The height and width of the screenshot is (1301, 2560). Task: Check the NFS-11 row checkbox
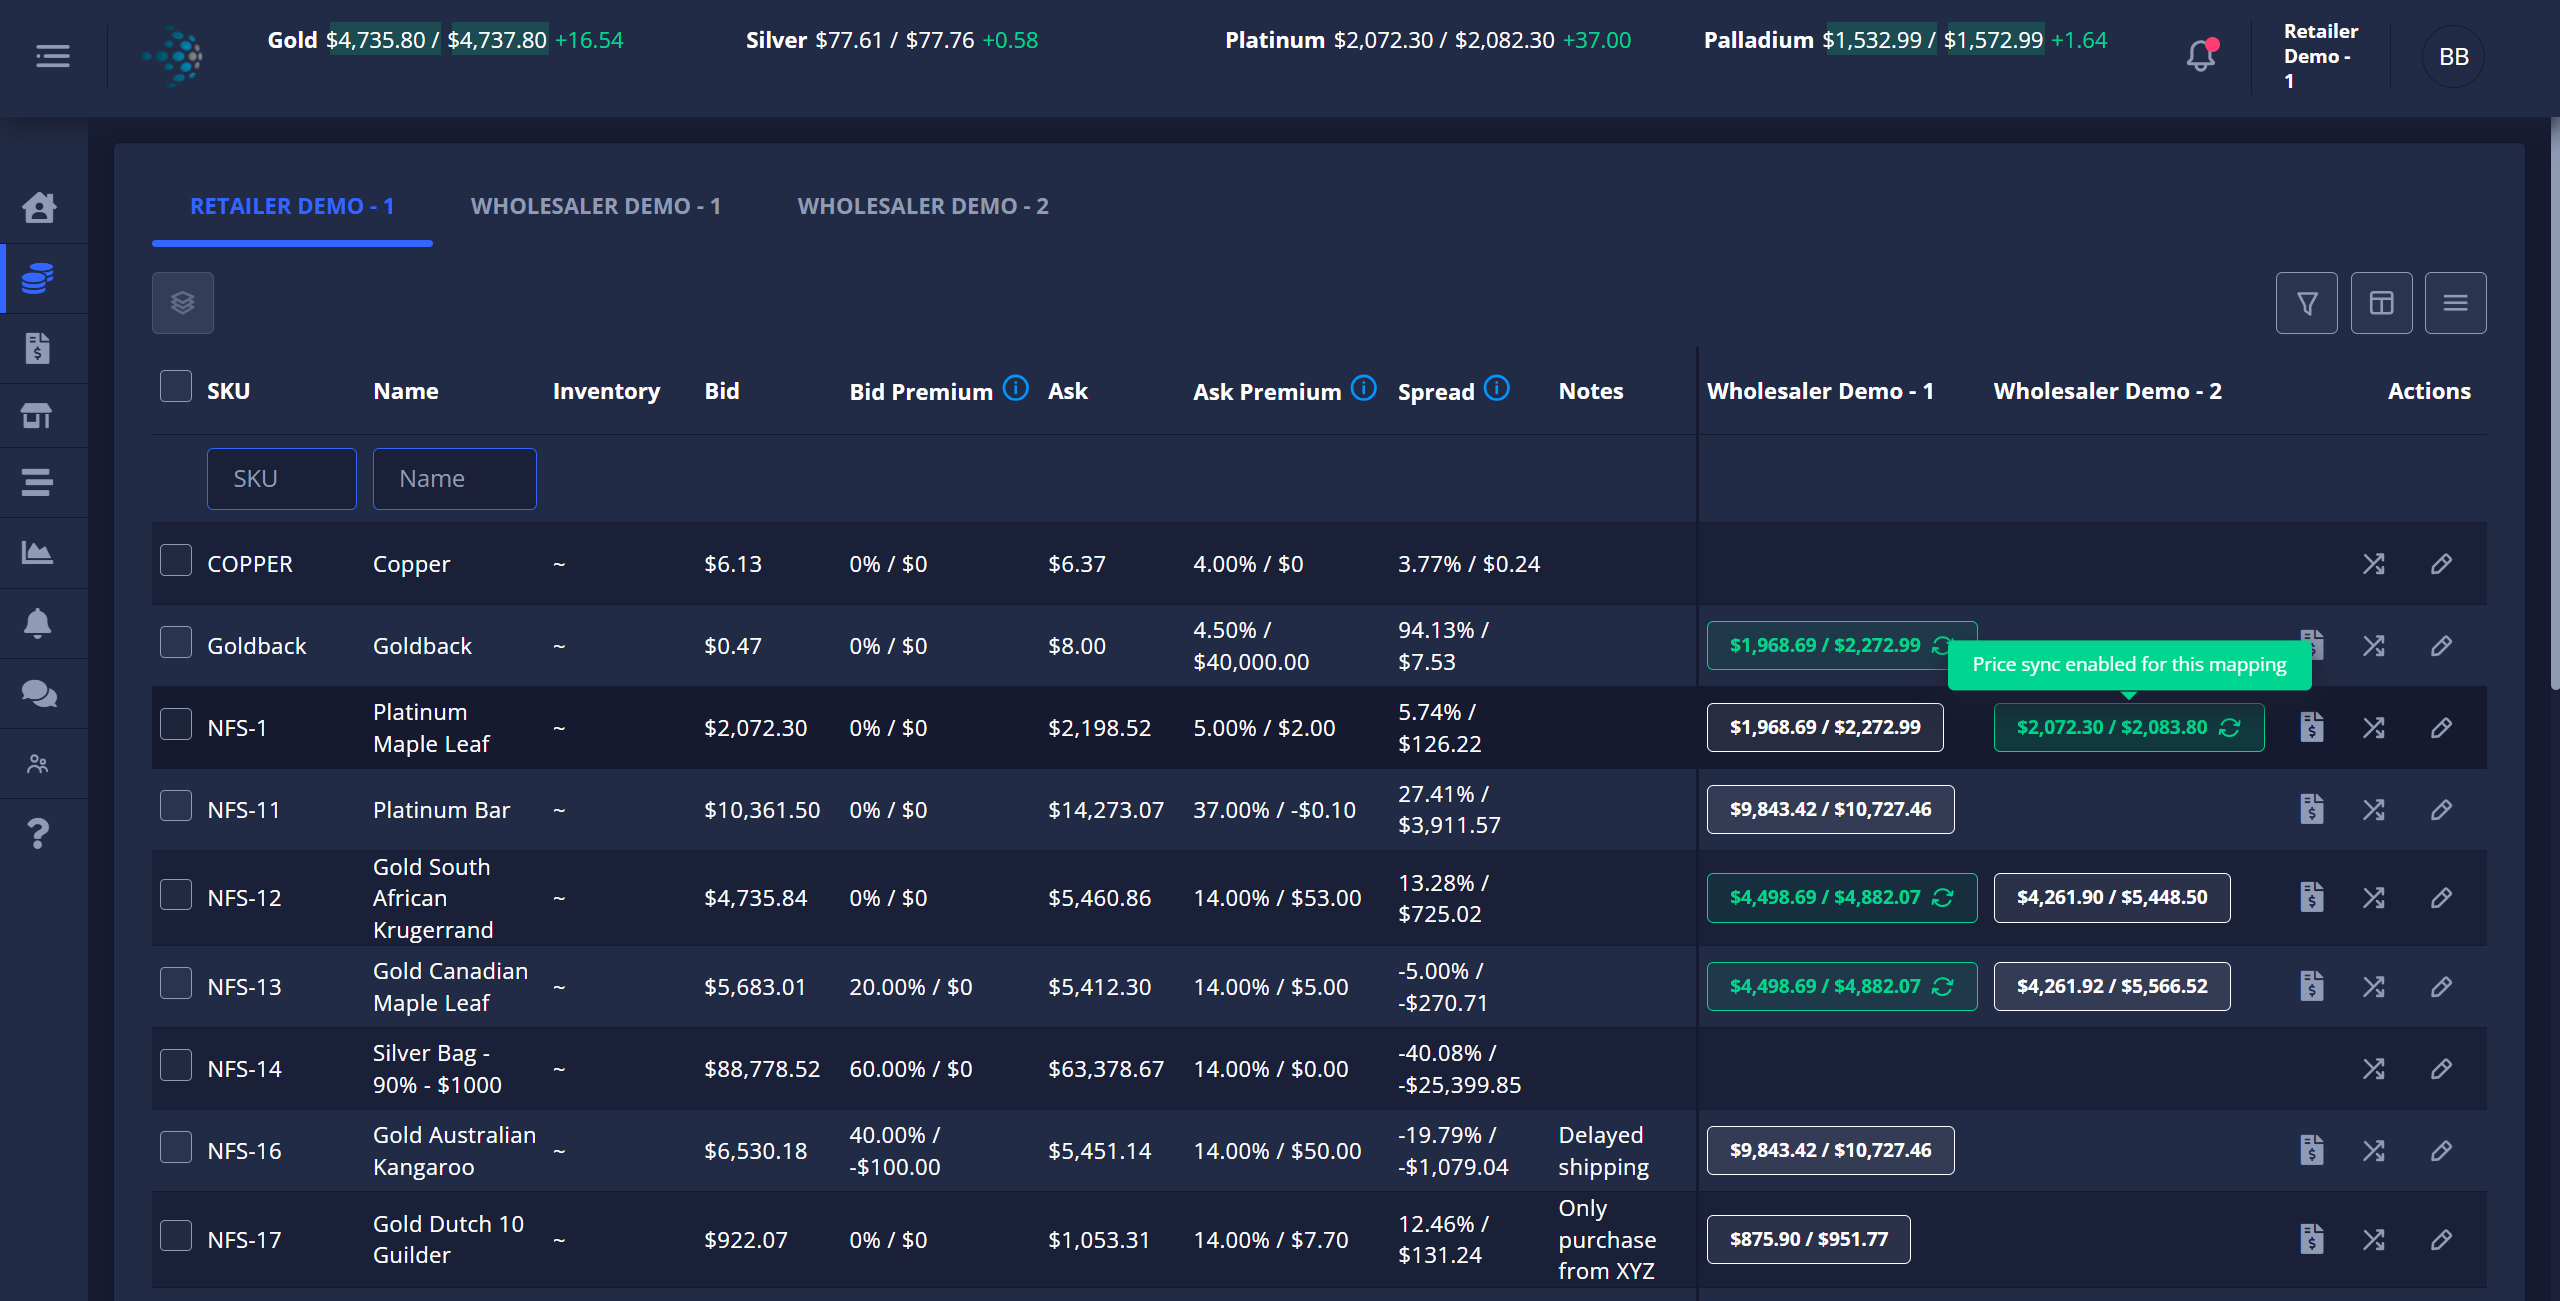click(x=176, y=806)
